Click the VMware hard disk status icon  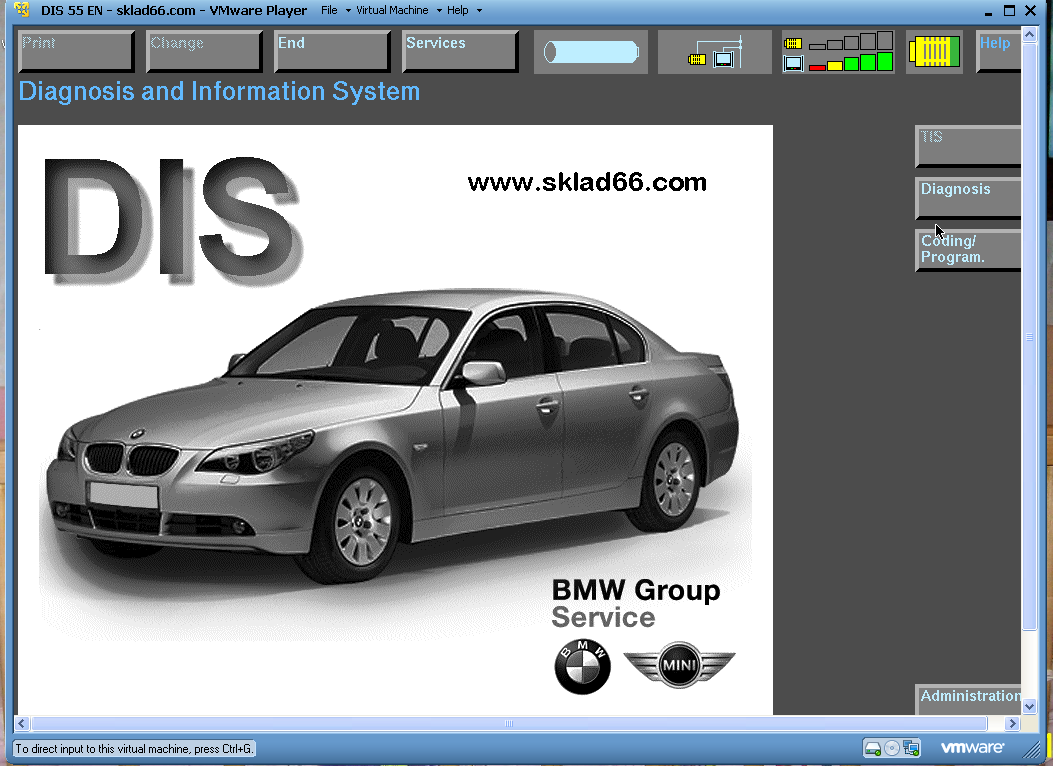pyautogui.click(x=872, y=748)
